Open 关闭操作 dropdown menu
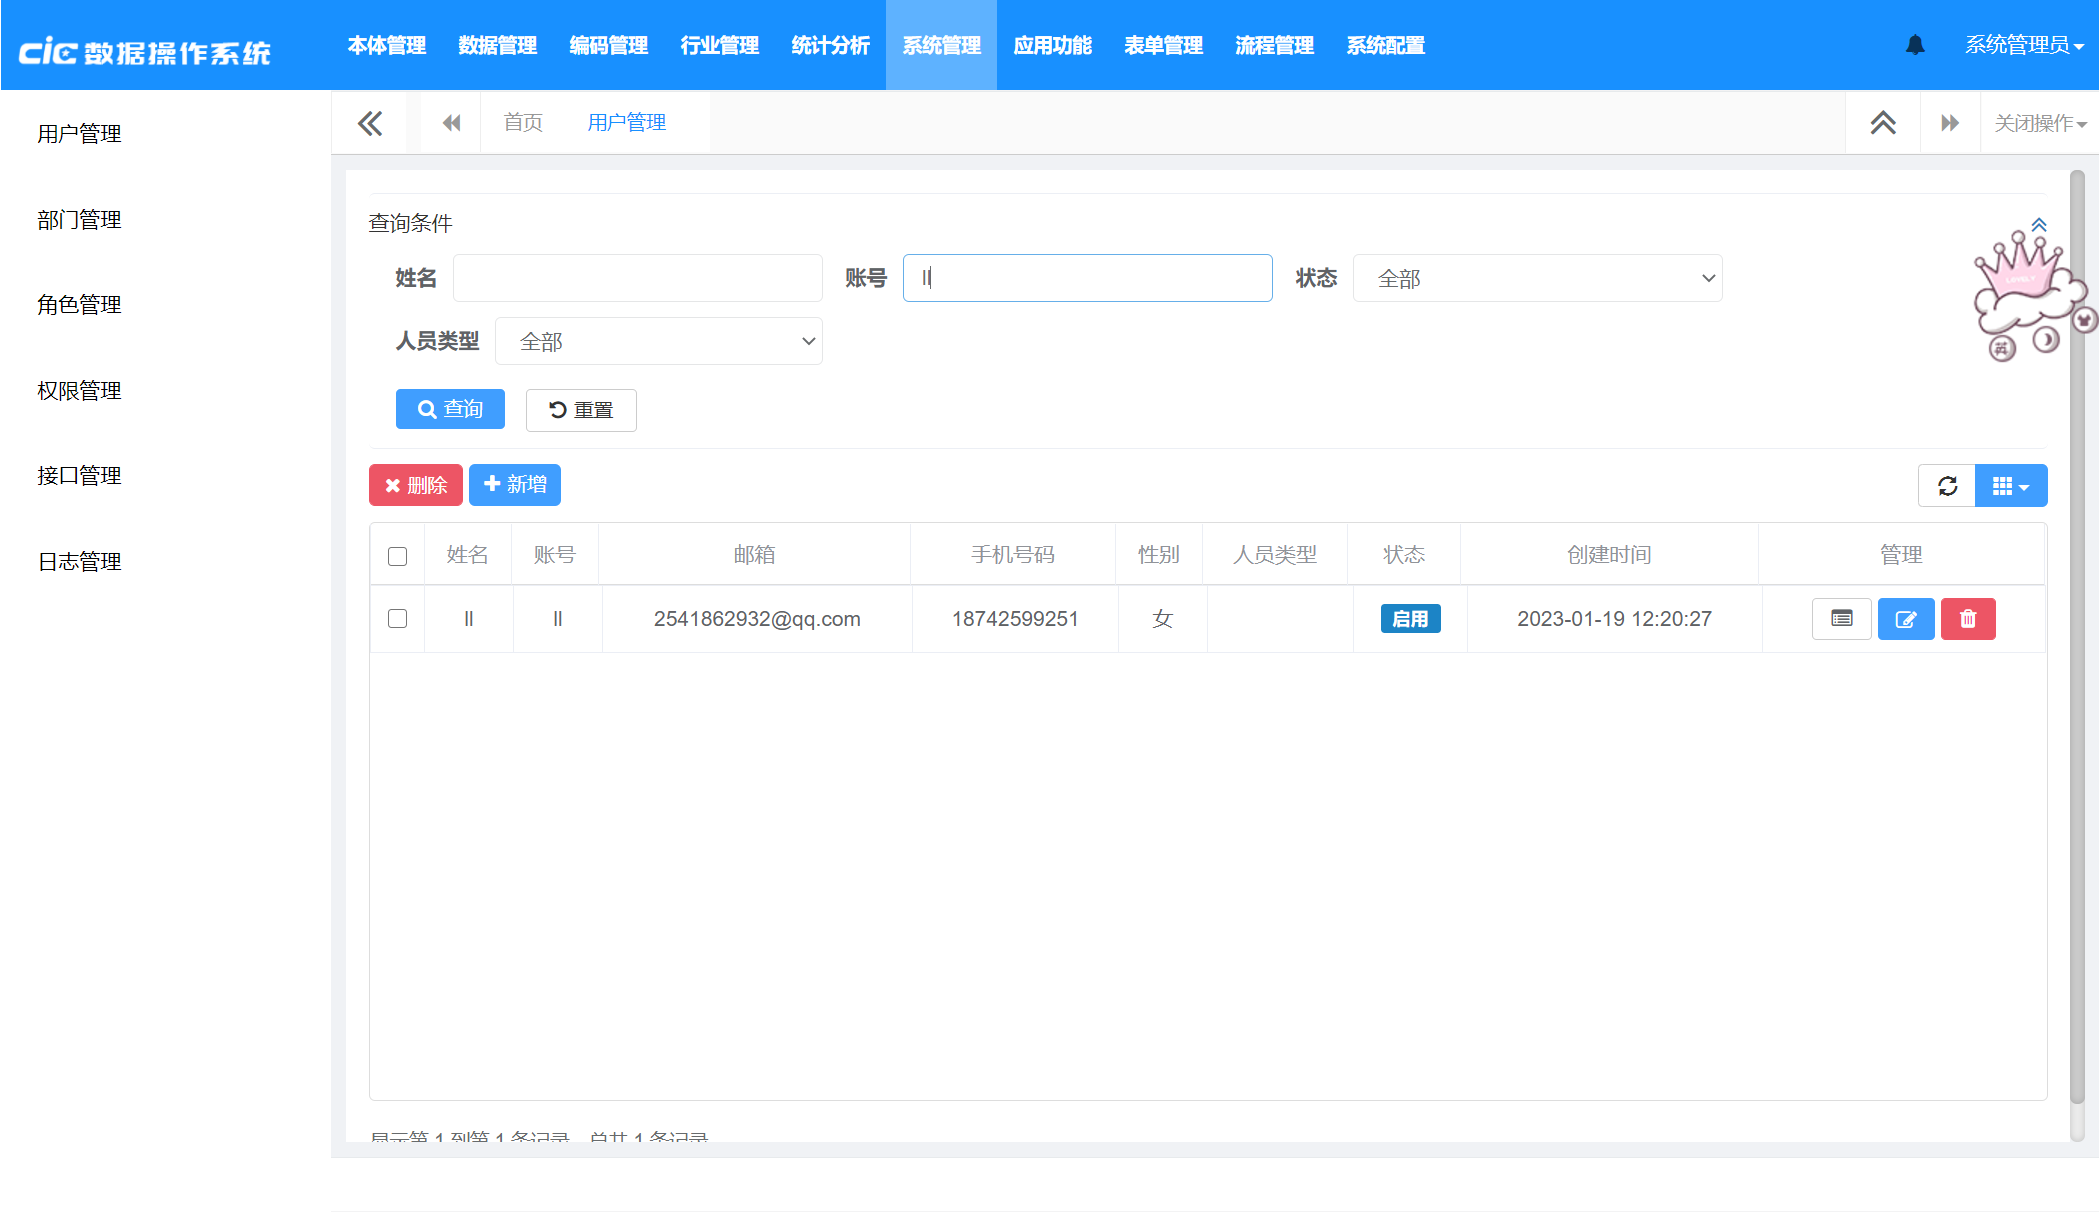 (x=2040, y=123)
